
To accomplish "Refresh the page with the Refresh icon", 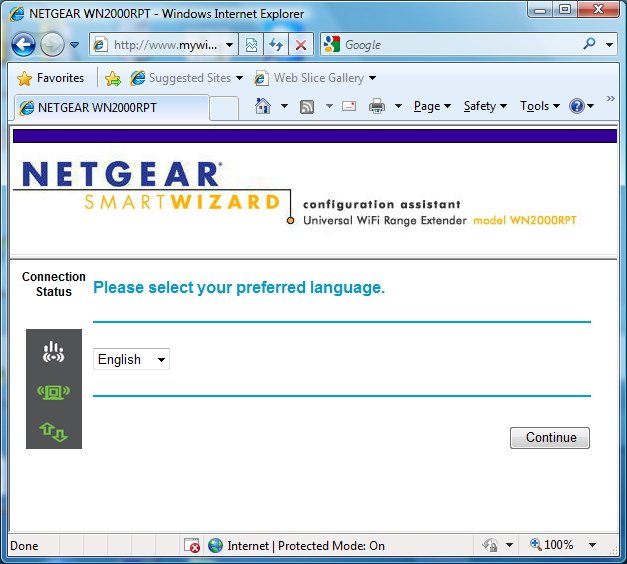I will (276, 45).
